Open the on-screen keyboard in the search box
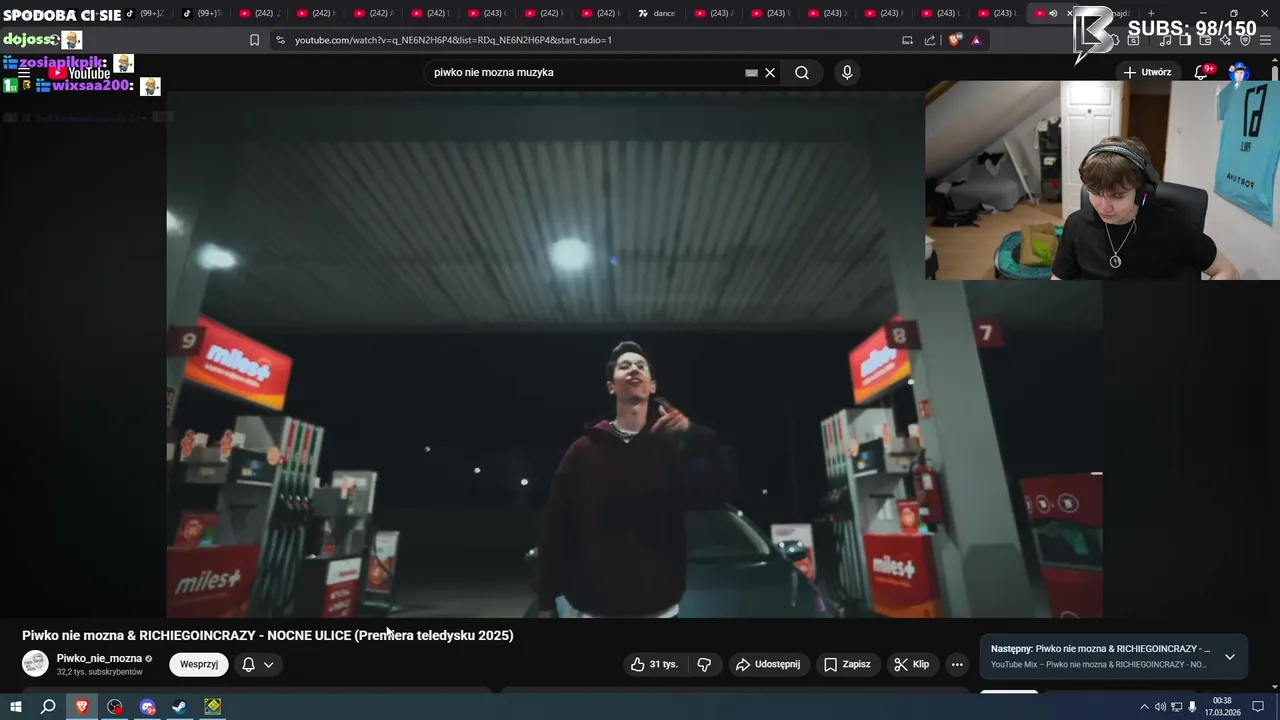1280x720 pixels. (751, 72)
